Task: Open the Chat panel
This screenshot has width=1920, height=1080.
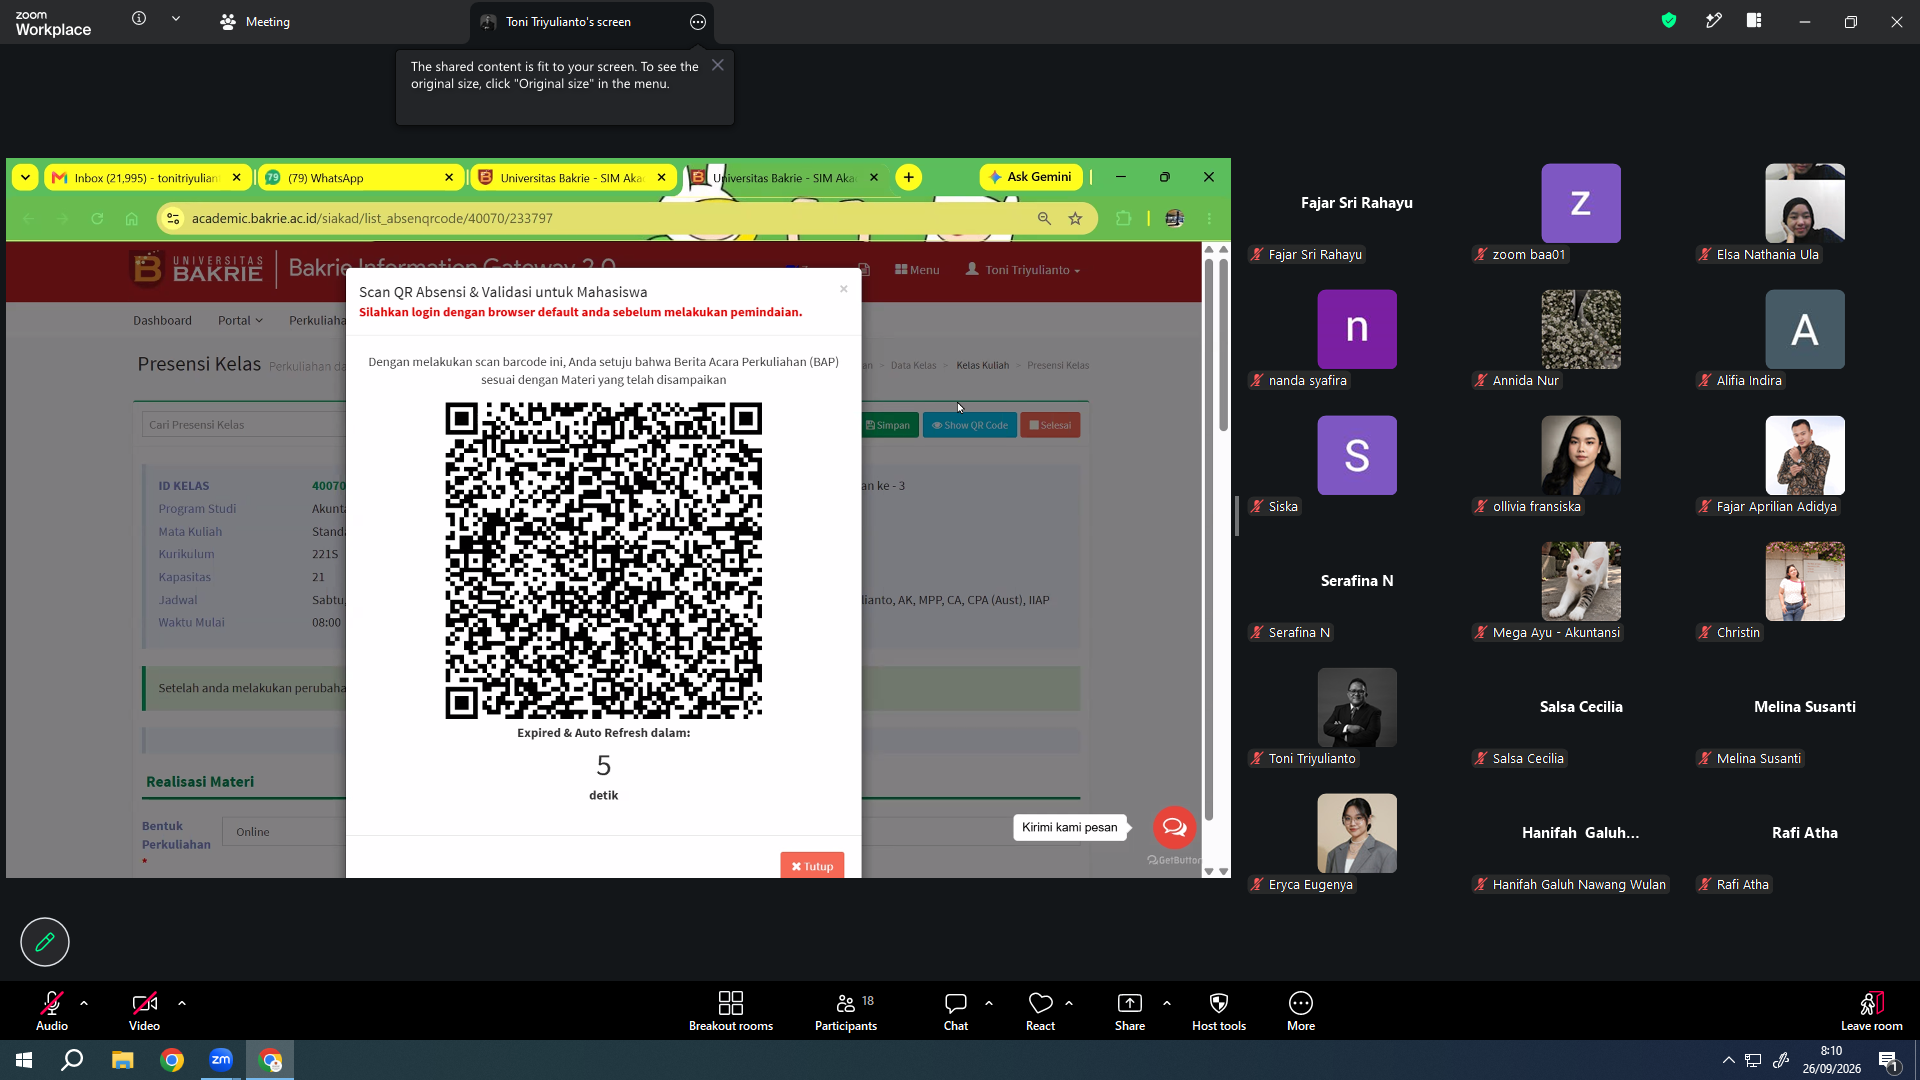Action: (x=956, y=1011)
